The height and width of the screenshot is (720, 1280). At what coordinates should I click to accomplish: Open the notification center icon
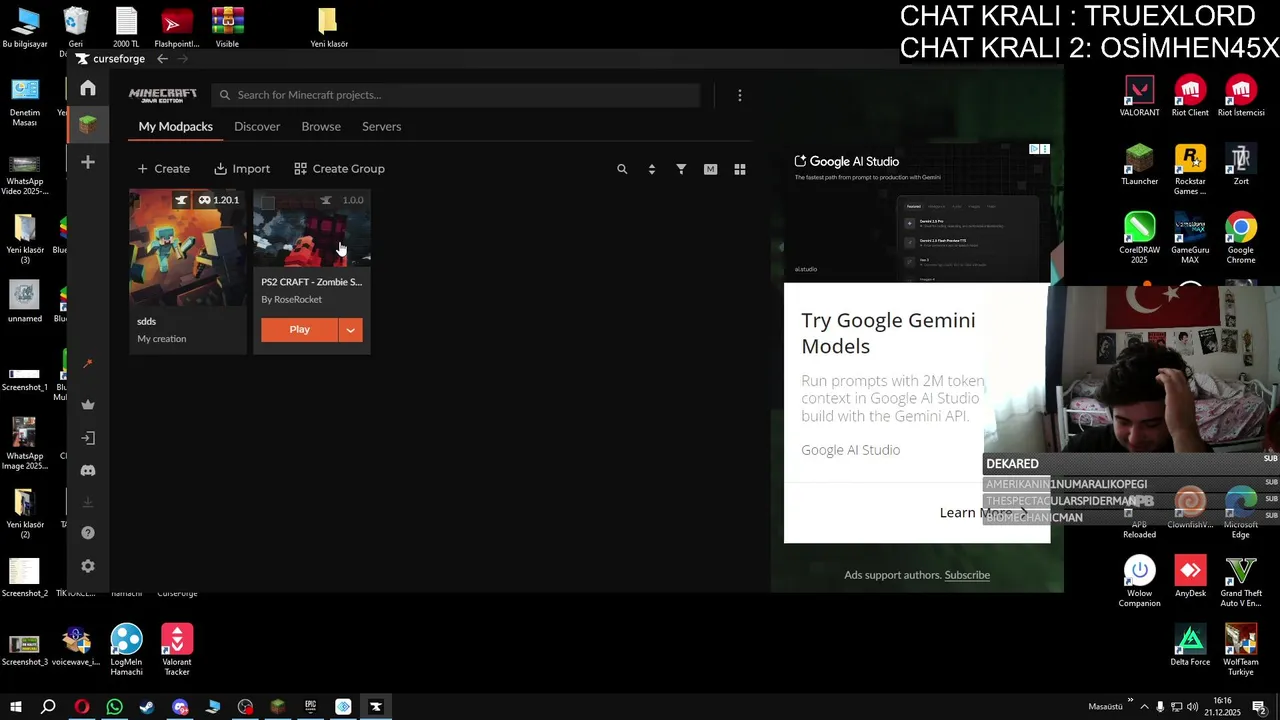pyautogui.click(x=1259, y=707)
